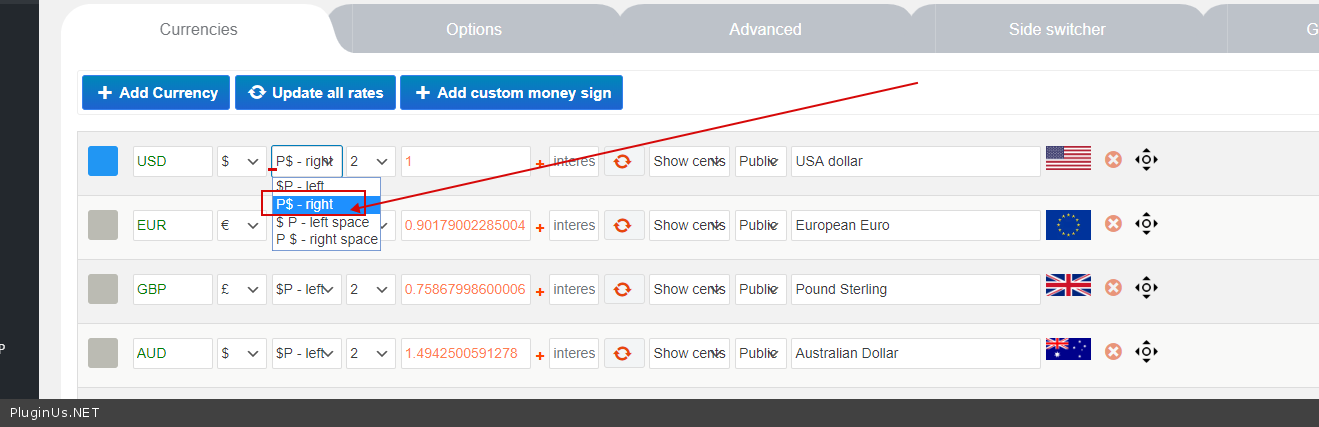Open the GBP symbol position dropdown

click(306, 289)
